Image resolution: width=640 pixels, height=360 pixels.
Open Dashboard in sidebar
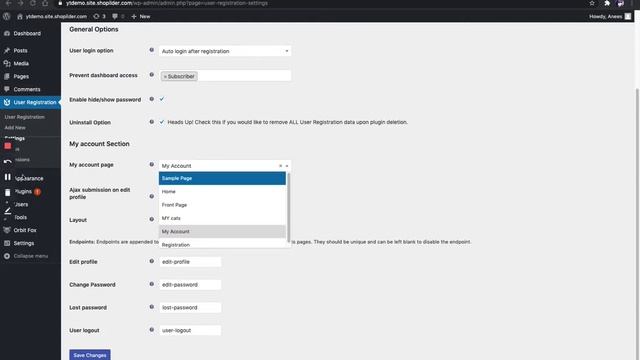[x=27, y=33]
